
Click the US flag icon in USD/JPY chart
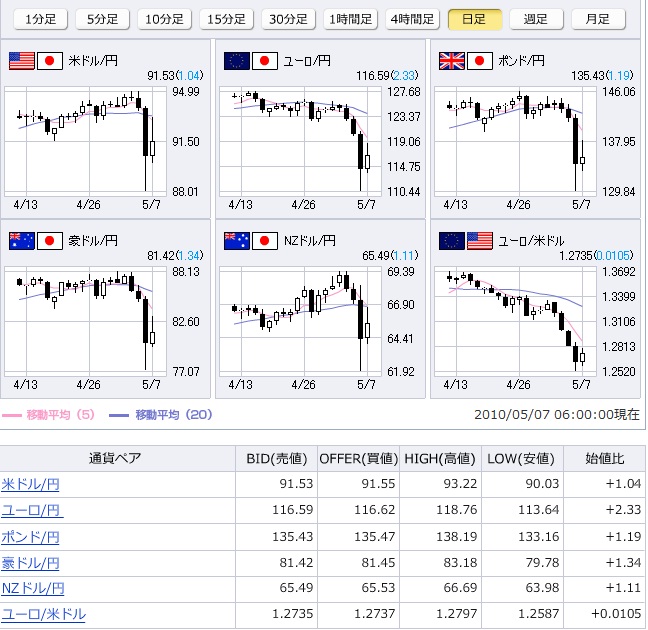coord(21,62)
